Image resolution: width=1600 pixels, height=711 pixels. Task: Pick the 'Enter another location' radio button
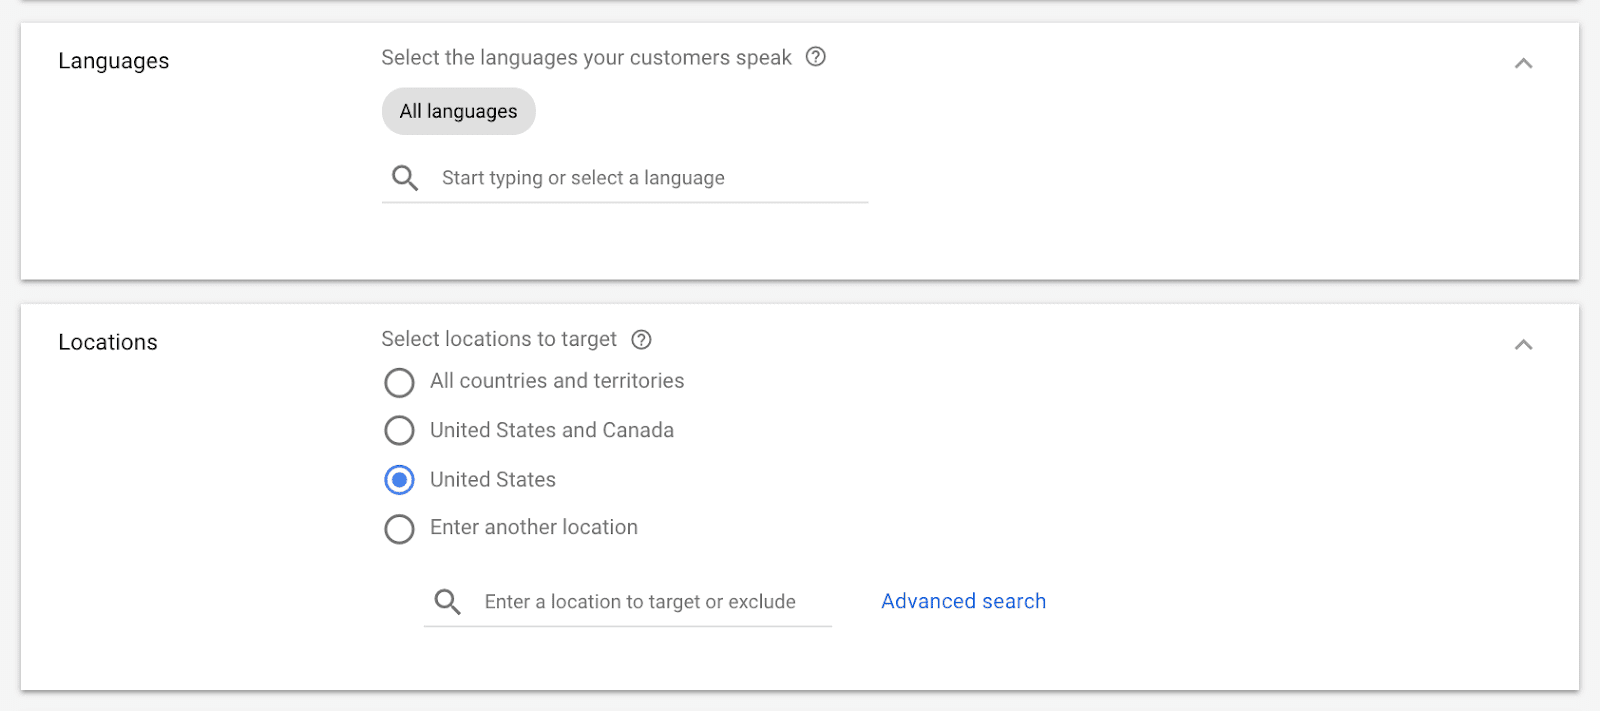click(399, 529)
